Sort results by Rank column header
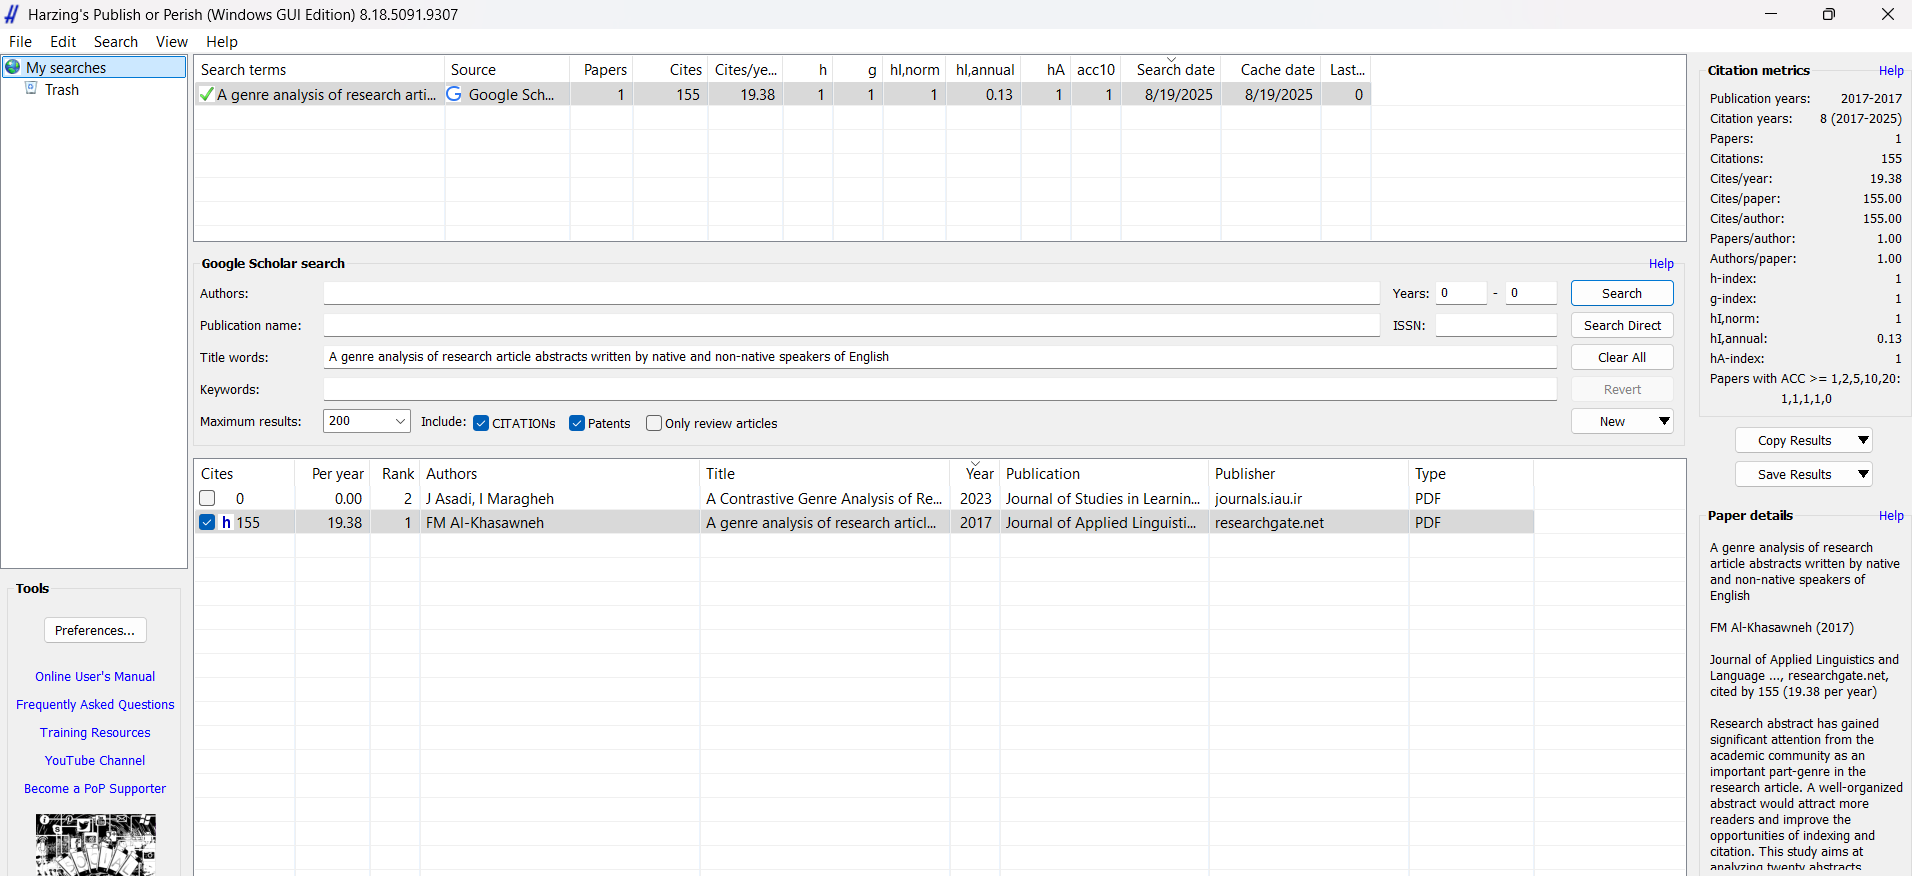 [395, 474]
